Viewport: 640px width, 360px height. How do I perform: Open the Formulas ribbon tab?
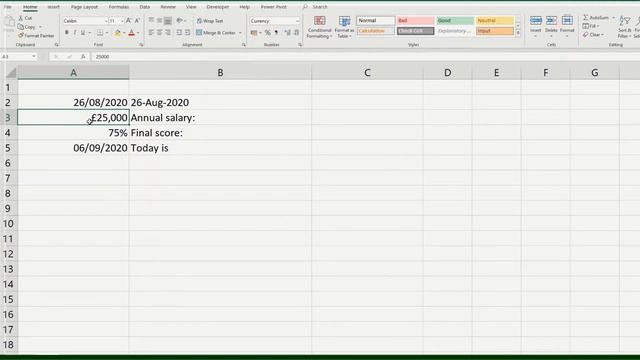point(119,7)
